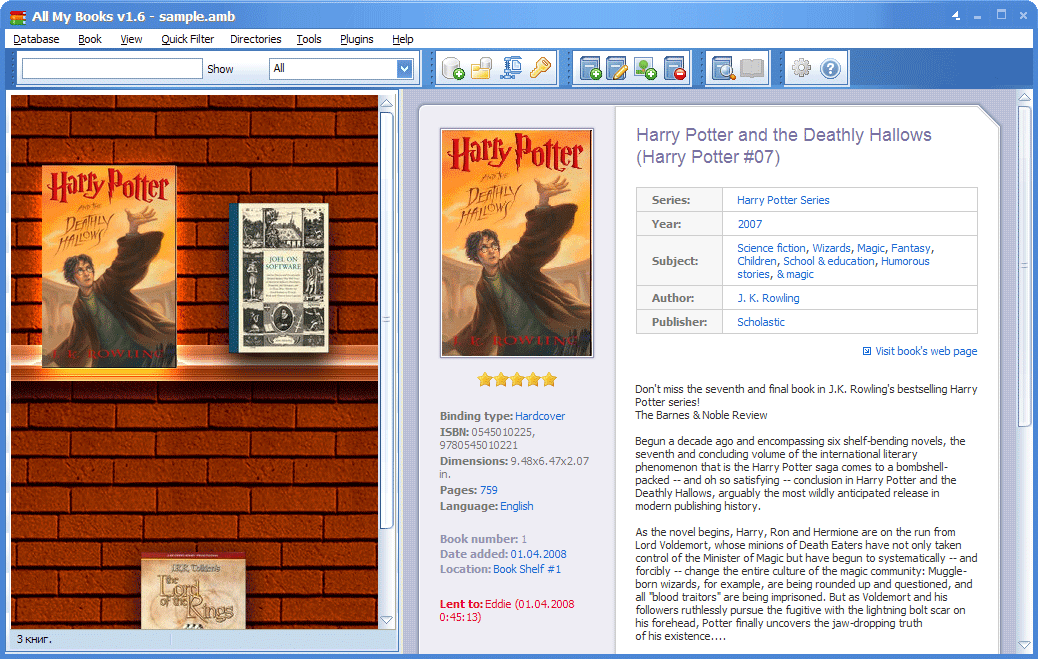Click the icon beside Visit book's web page

pos(867,351)
